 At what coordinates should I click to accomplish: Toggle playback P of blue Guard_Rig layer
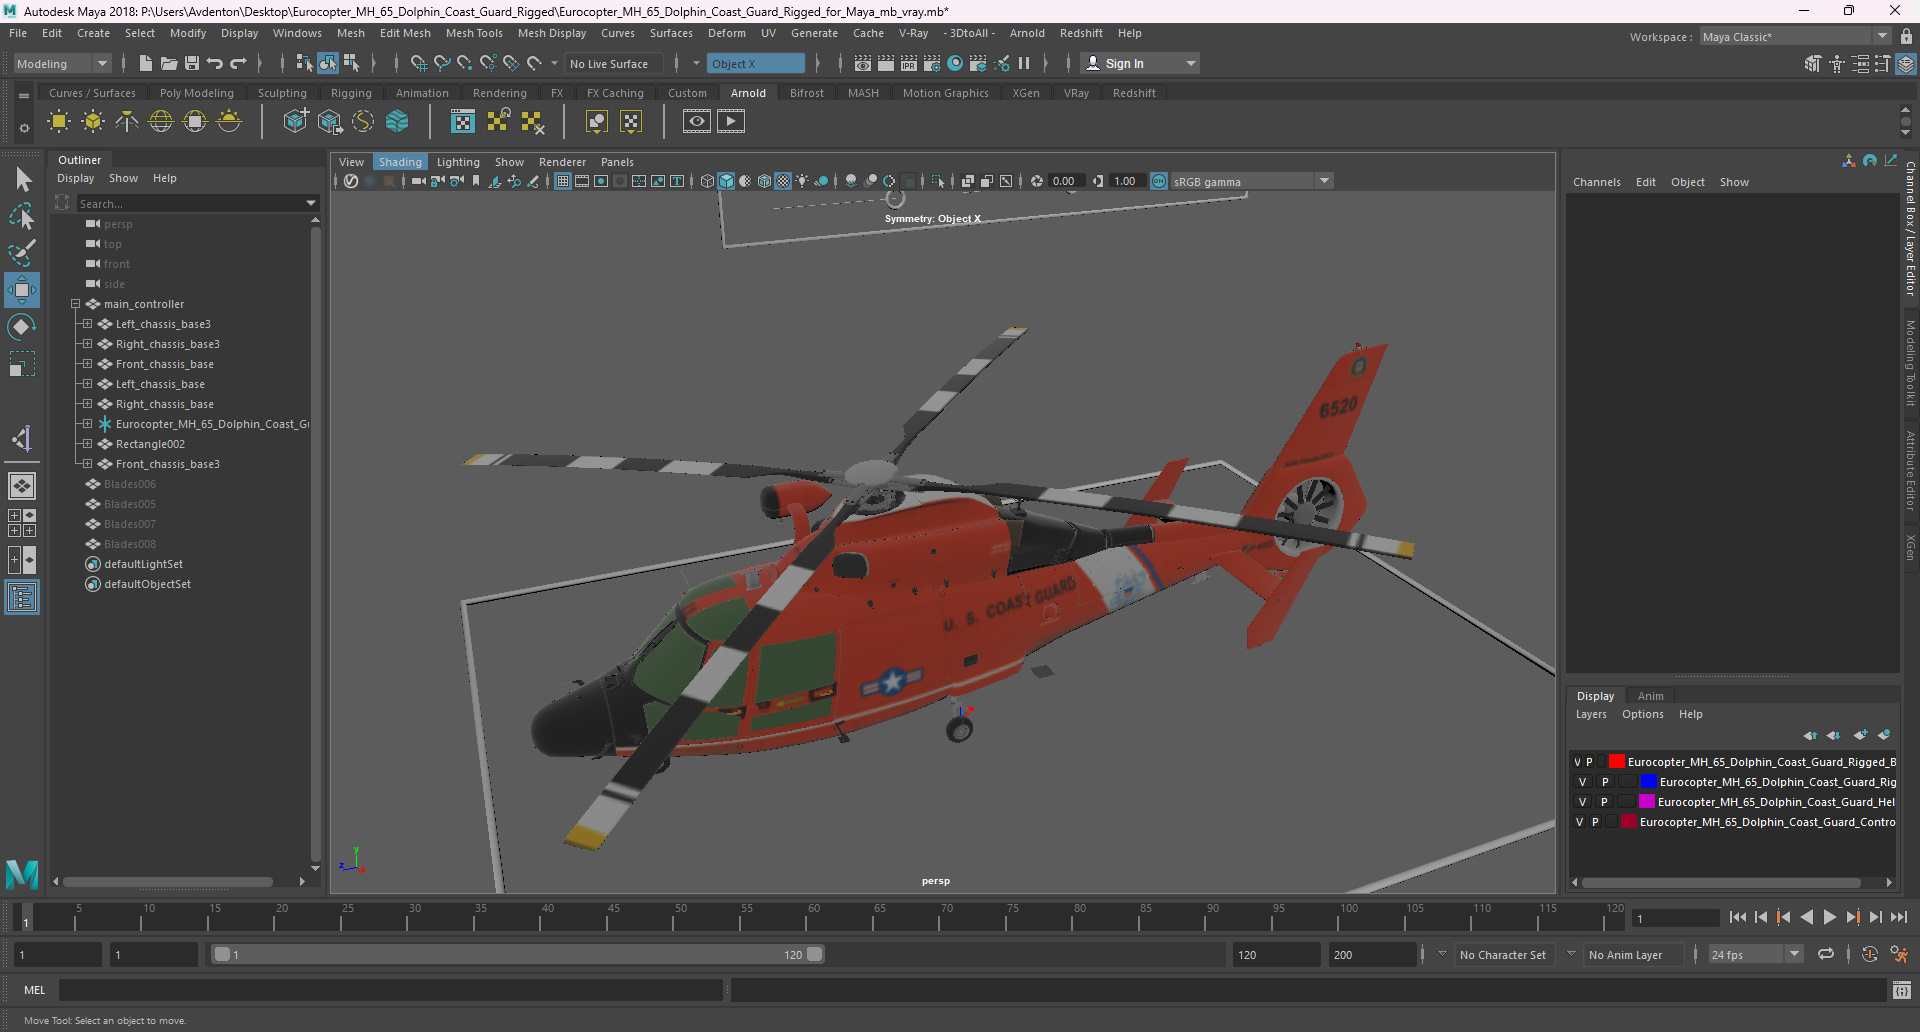pos(1605,782)
